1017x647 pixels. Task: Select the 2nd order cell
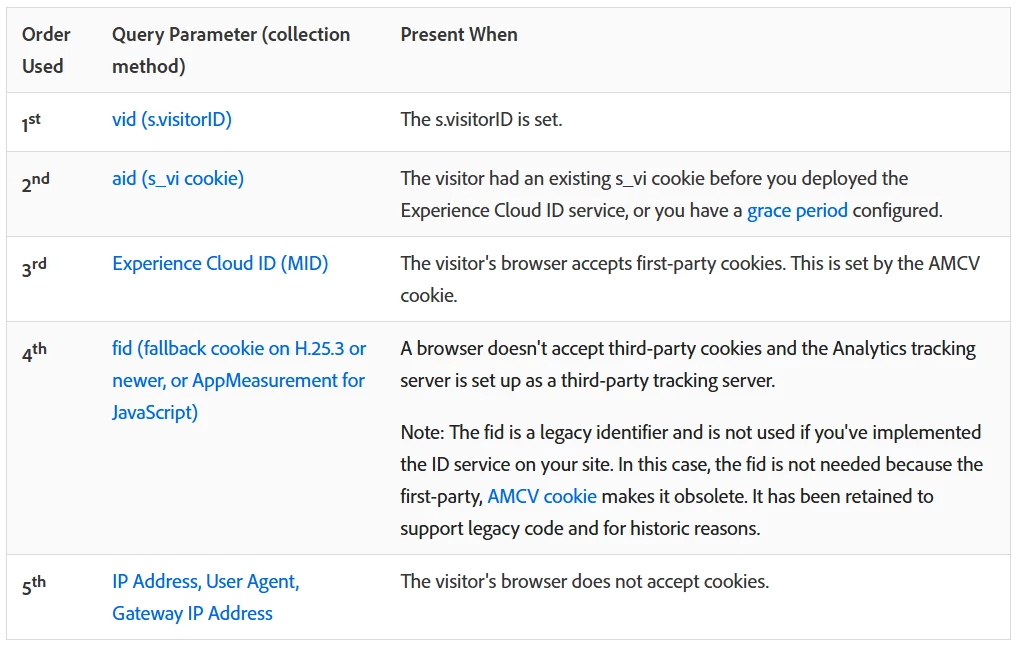35,181
